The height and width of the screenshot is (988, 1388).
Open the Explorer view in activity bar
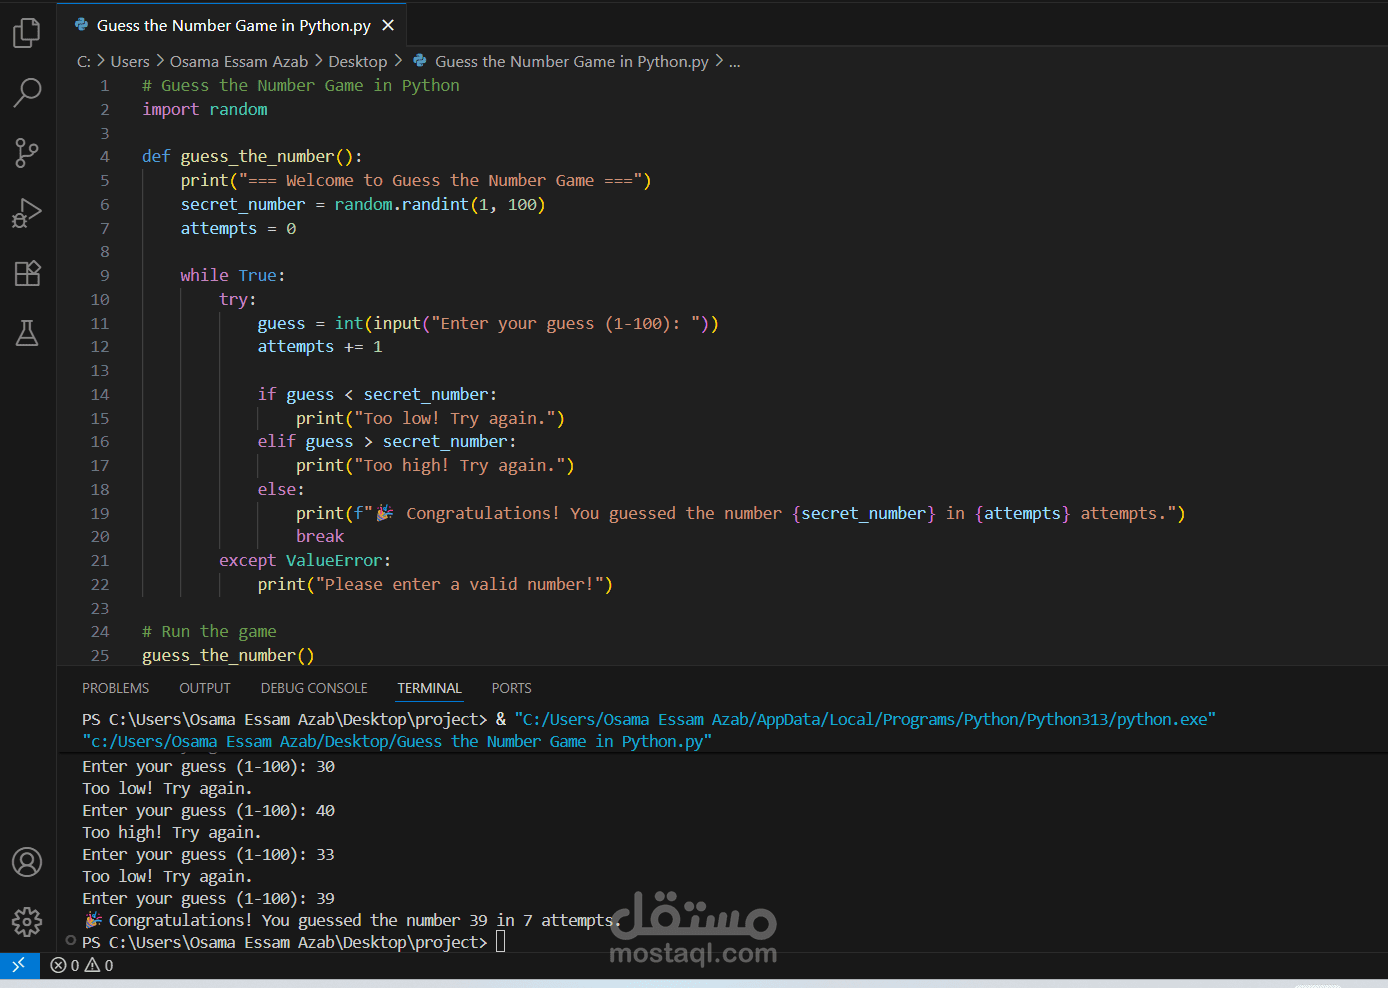(x=27, y=33)
